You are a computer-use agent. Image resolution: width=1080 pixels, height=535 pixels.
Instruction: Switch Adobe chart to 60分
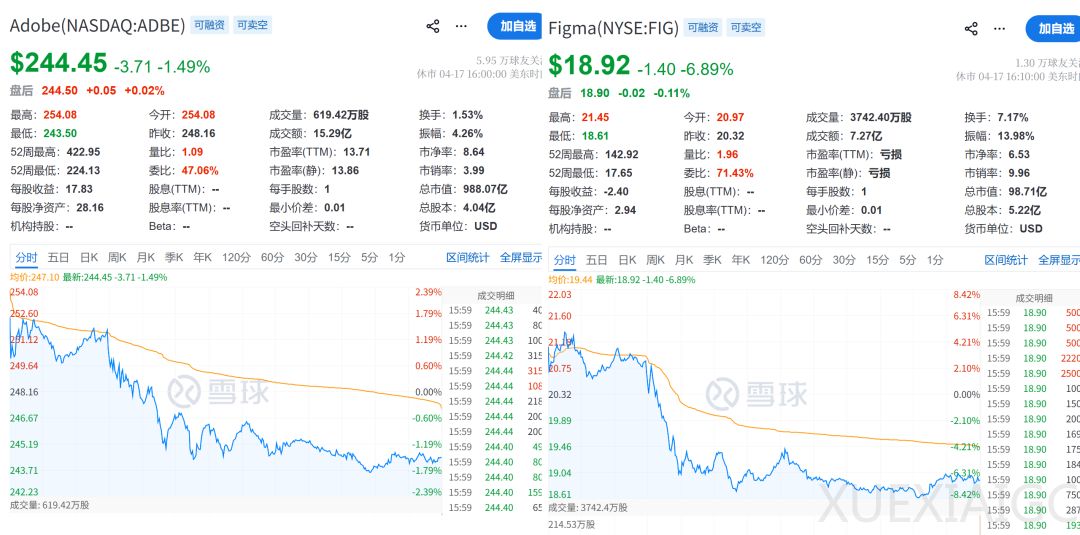tap(272, 258)
